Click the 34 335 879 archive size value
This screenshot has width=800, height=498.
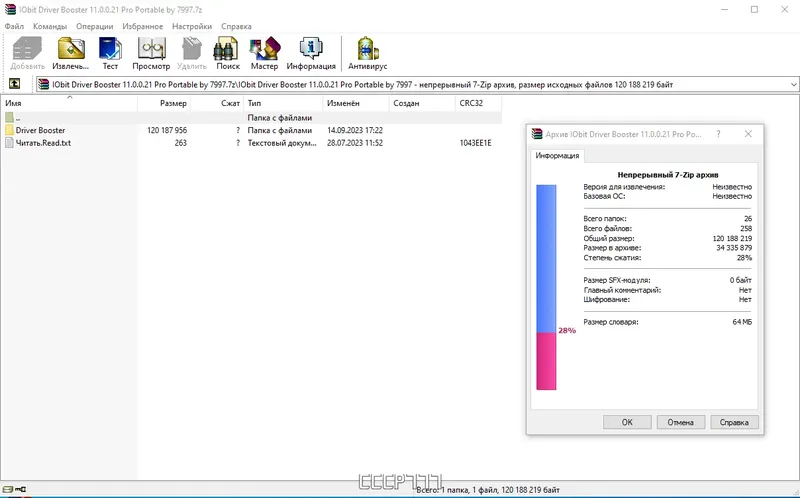tap(734, 248)
